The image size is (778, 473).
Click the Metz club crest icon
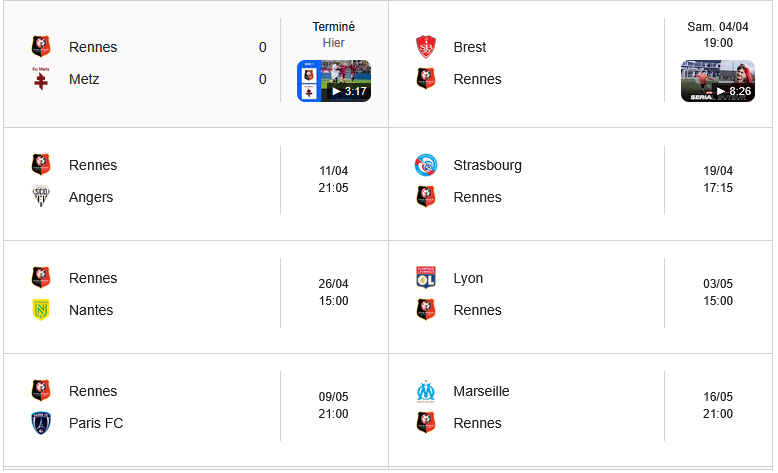click(41, 80)
